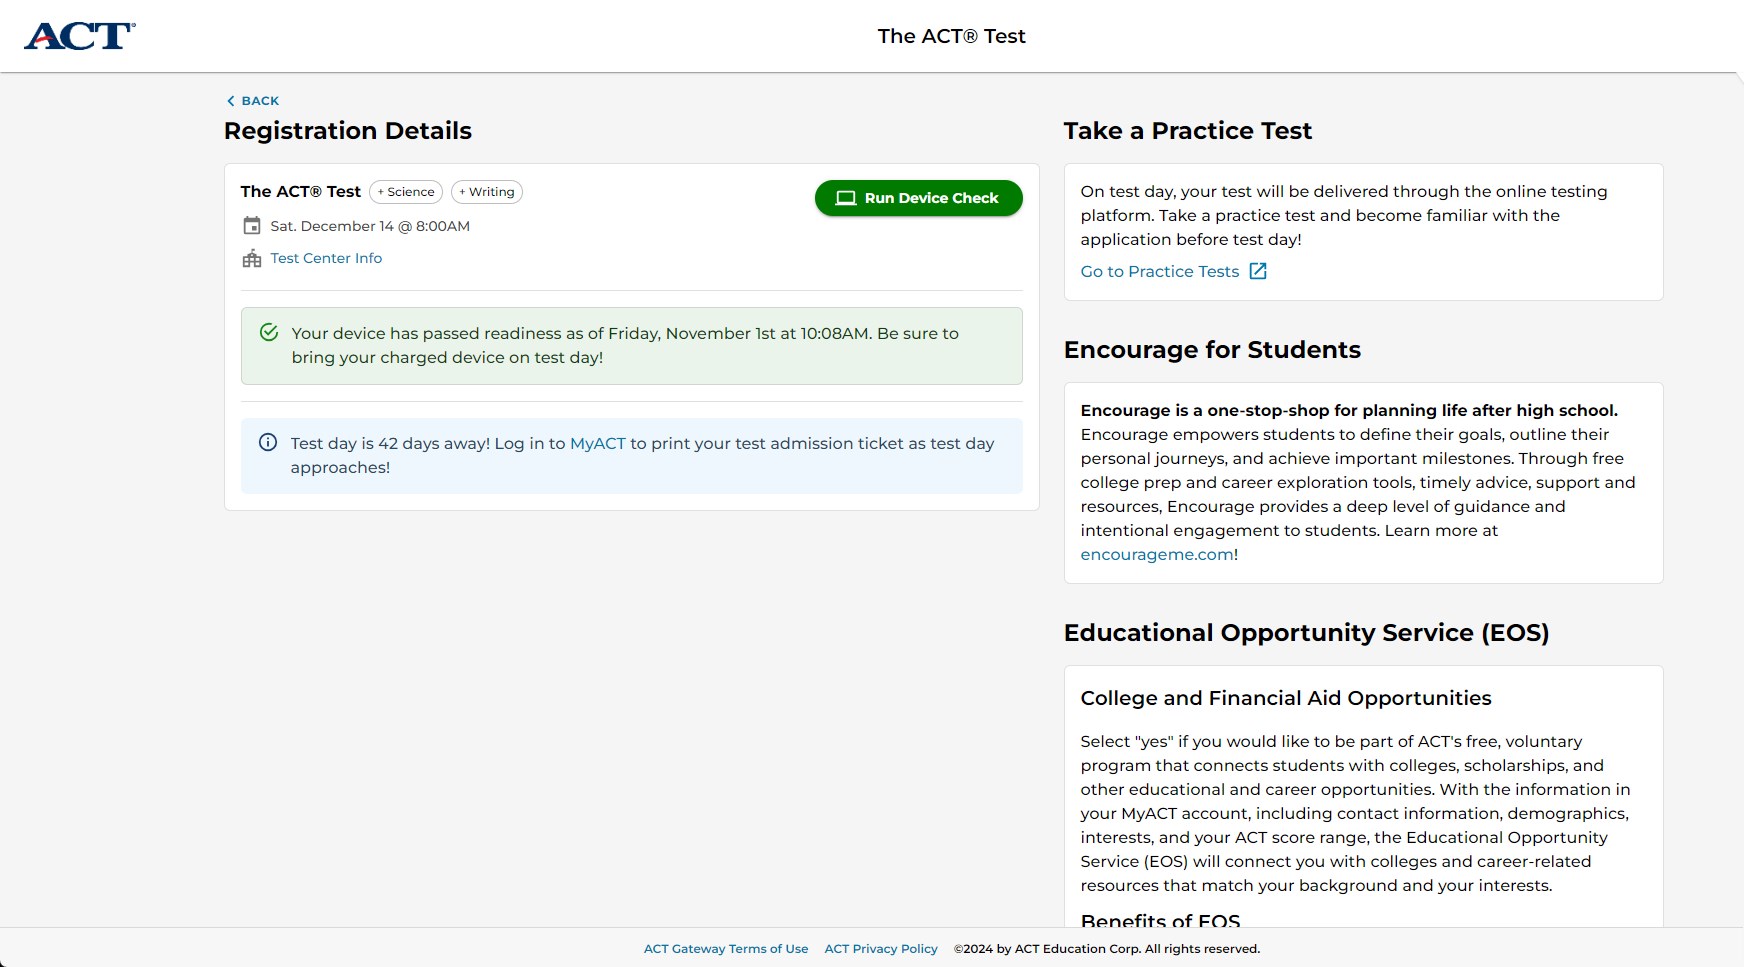This screenshot has width=1744, height=967.
Task: Select The ACT® Test header title
Action: point(951,36)
